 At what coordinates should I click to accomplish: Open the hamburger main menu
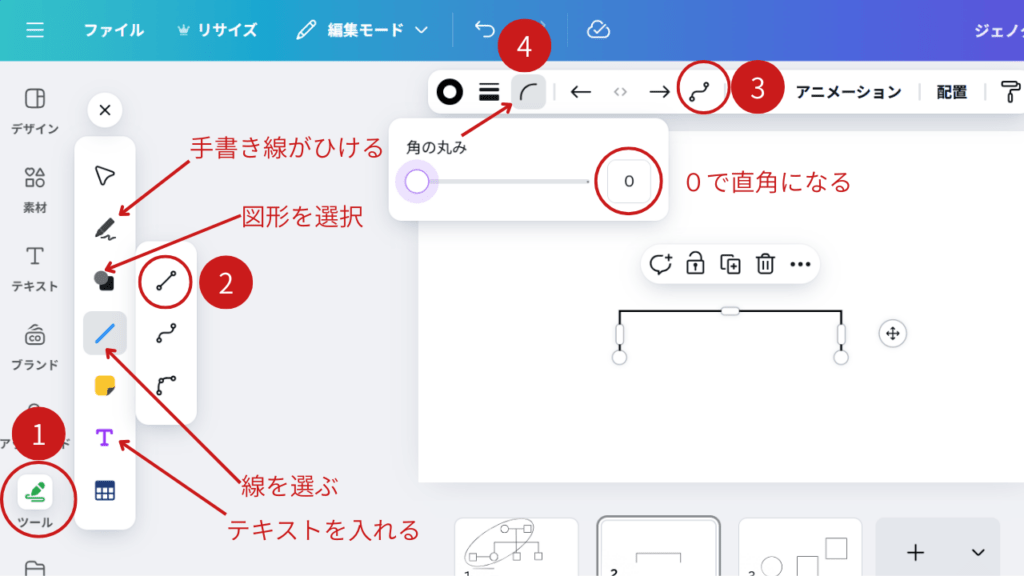click(x=35, y=30)
